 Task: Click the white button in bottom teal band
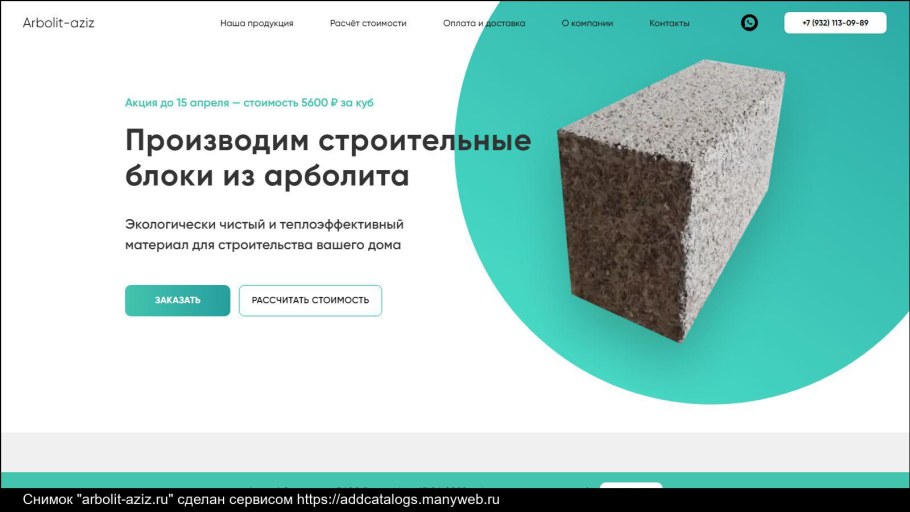point(631,485)
